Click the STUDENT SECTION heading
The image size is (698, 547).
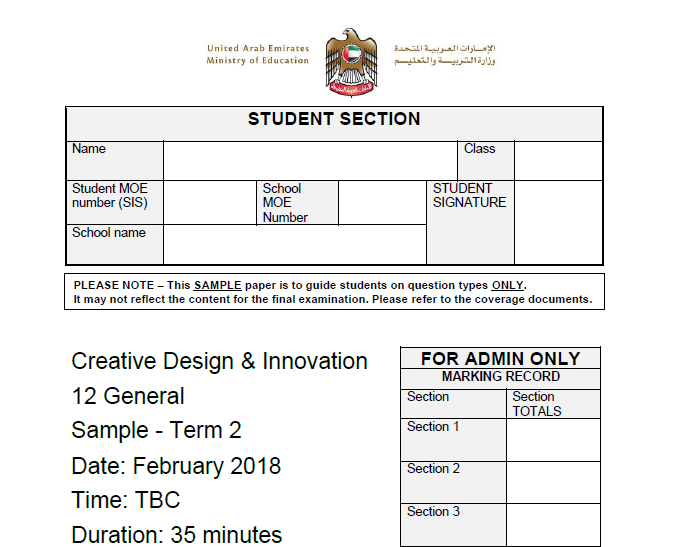334,119
